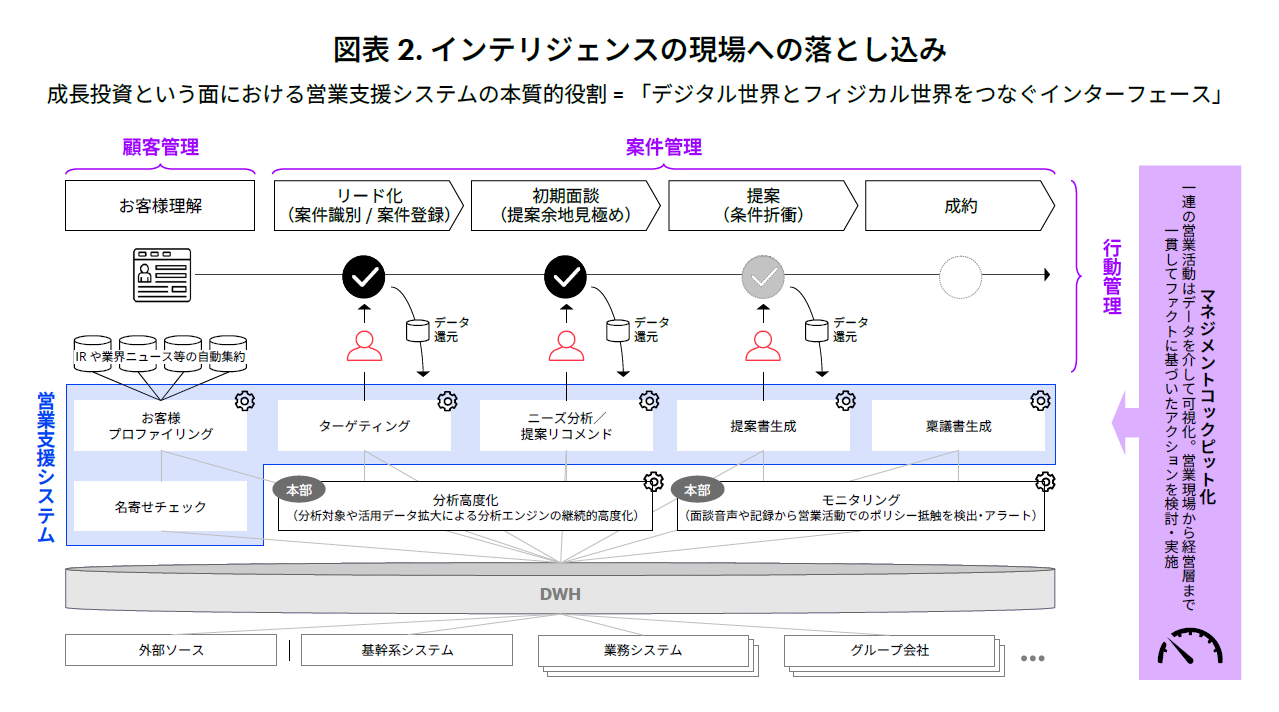
Task: Open gear settings on お客様プロファイリング box
Action: (244, 401)
